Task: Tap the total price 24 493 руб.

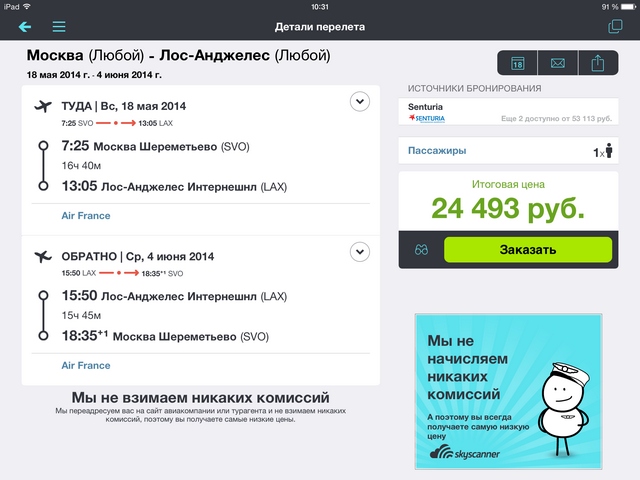Action: 508,209
